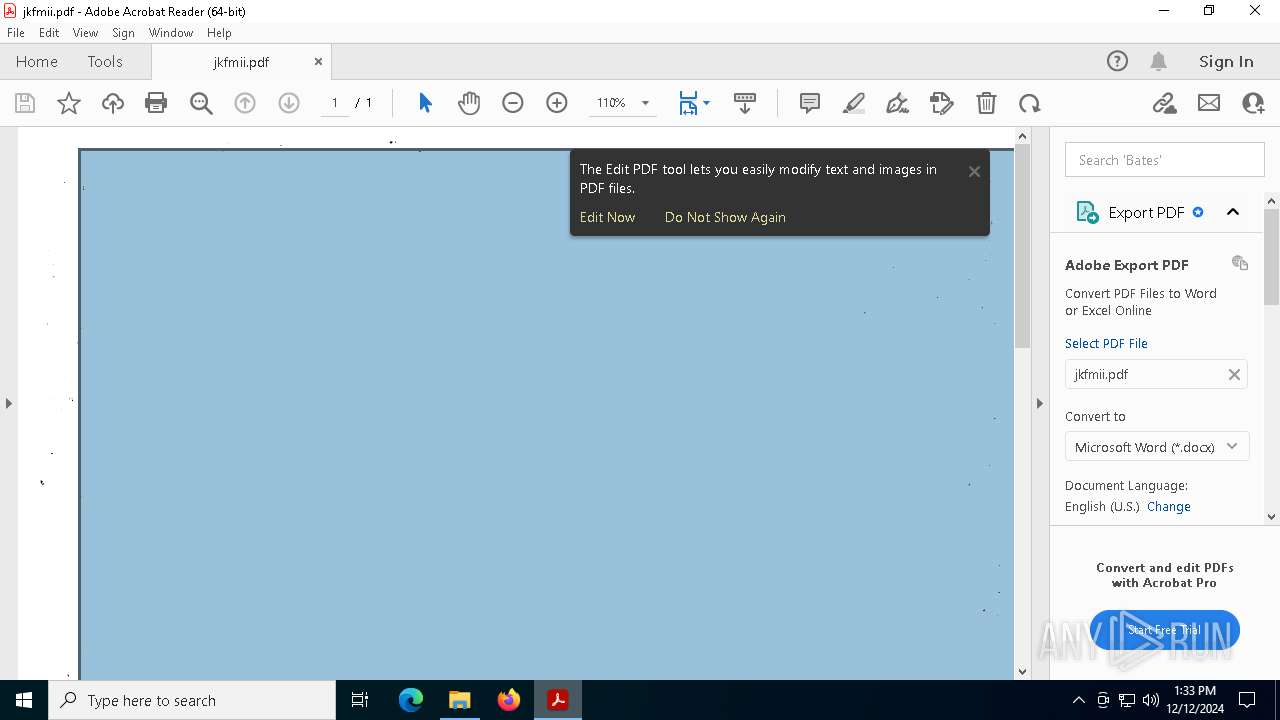
Task: Close the jkfmii.pdf tab
Action: pos(318,61)
